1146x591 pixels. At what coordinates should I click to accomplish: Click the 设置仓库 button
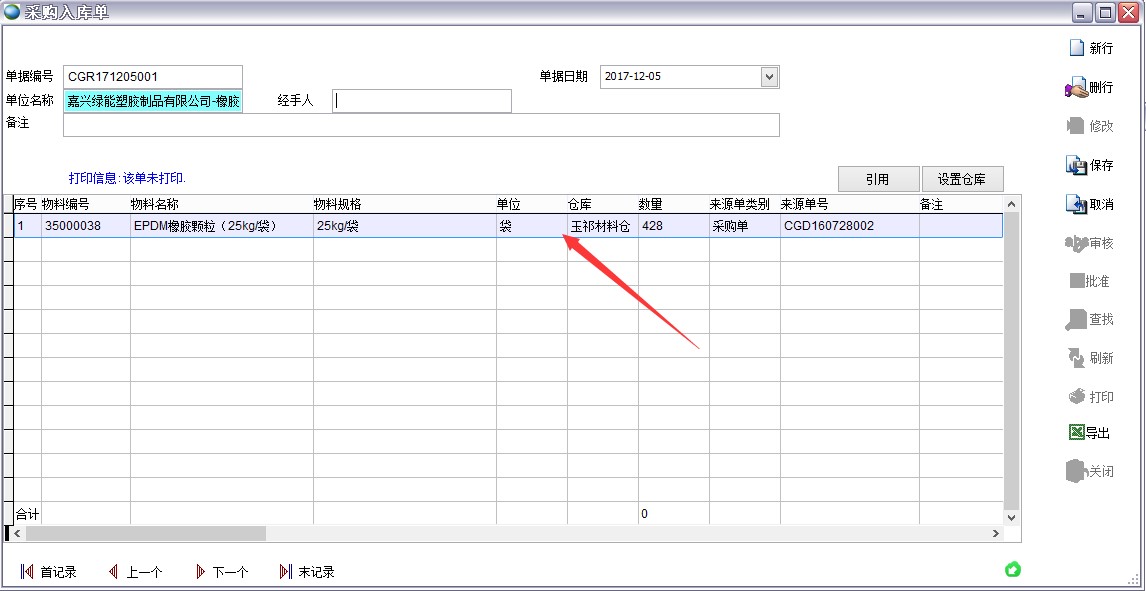pyautogui.click(x=962, y=179)
